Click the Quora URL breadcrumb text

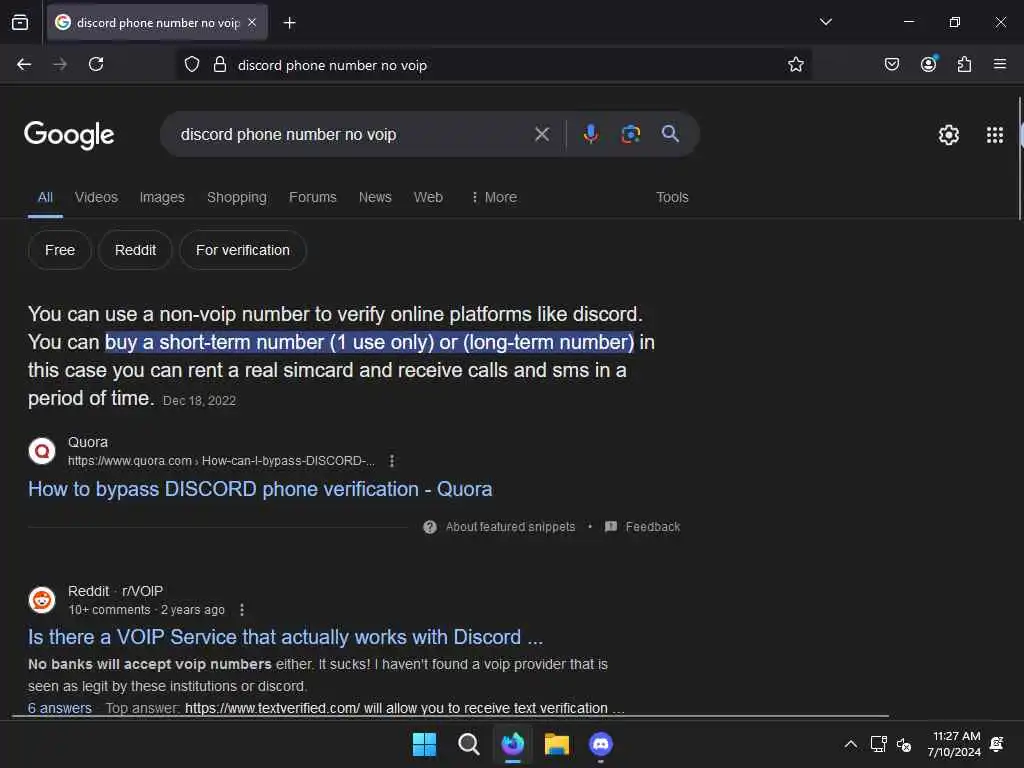(x=221, y=461)
